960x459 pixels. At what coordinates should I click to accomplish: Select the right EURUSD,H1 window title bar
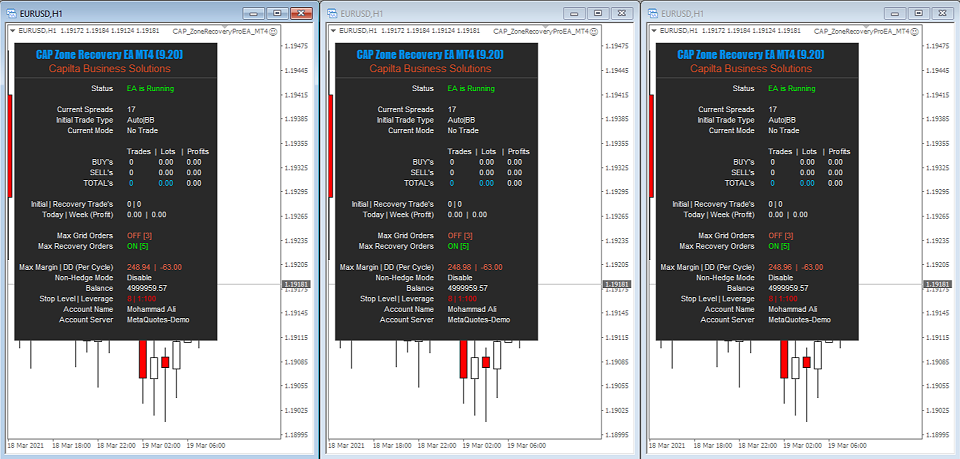(x=770, y=14)
